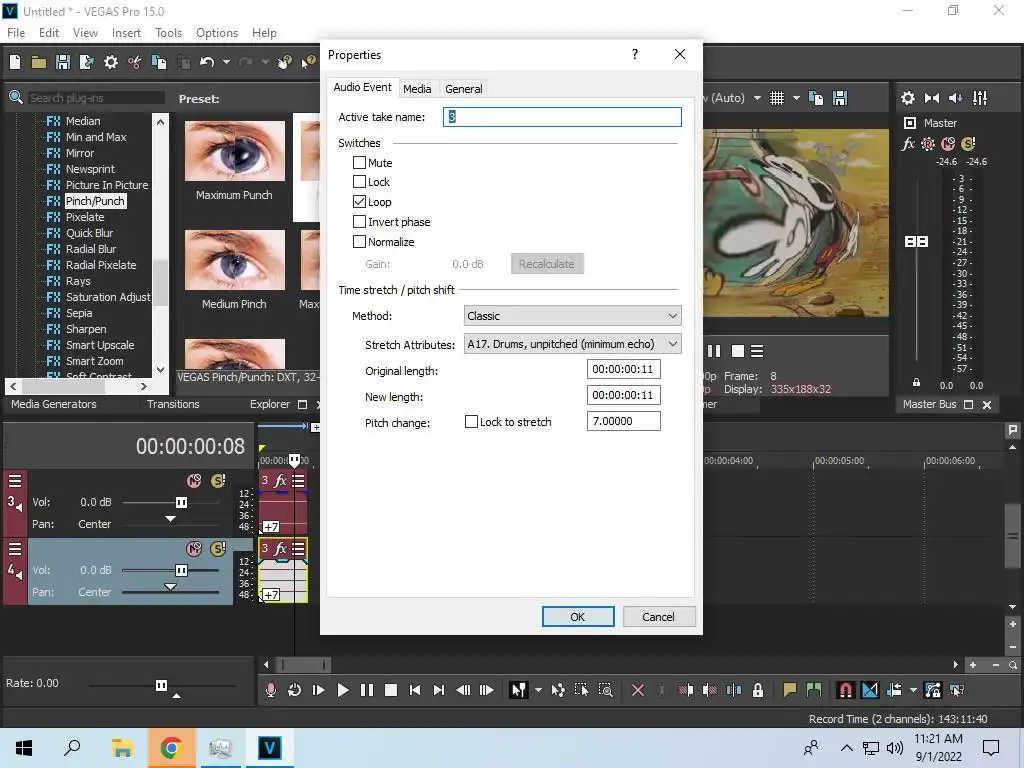Tick the Normalize checkbox
This screenshot has height=768, width=1024.
359,242
